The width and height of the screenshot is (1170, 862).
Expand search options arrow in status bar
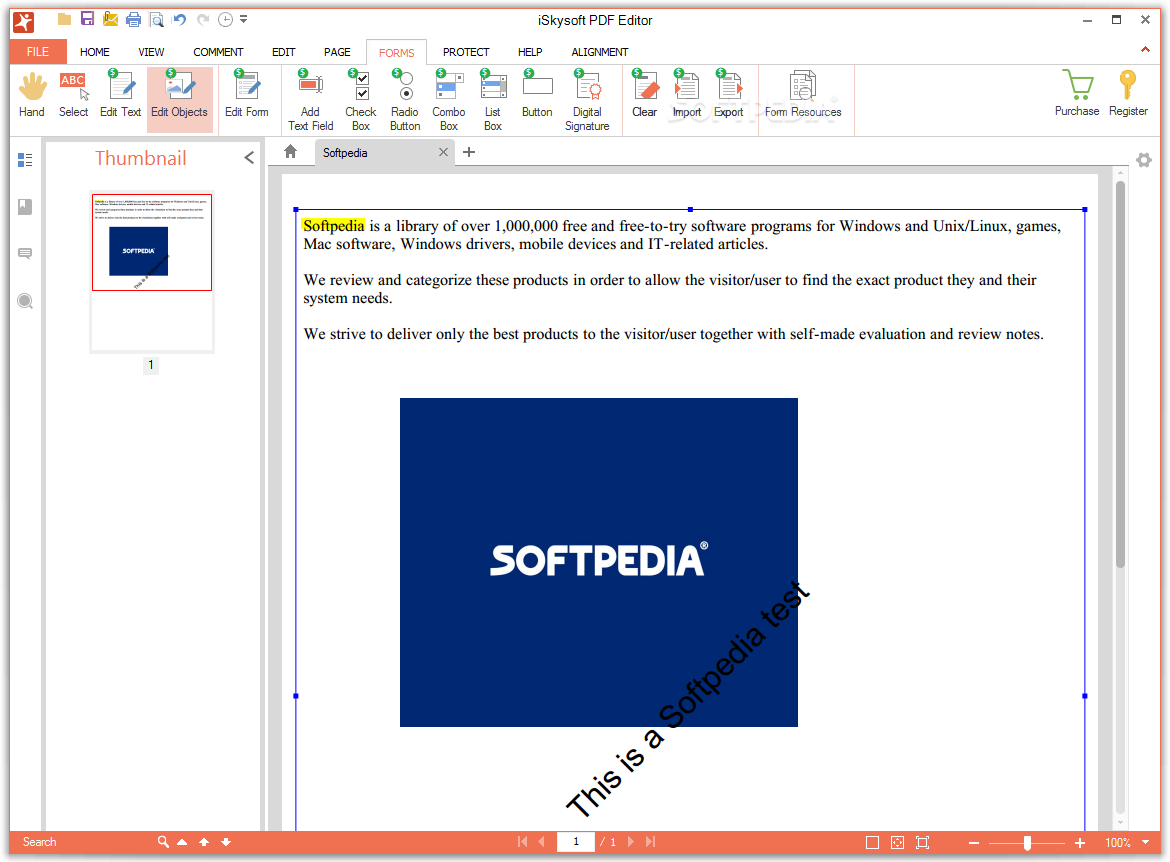click(182, 842)
